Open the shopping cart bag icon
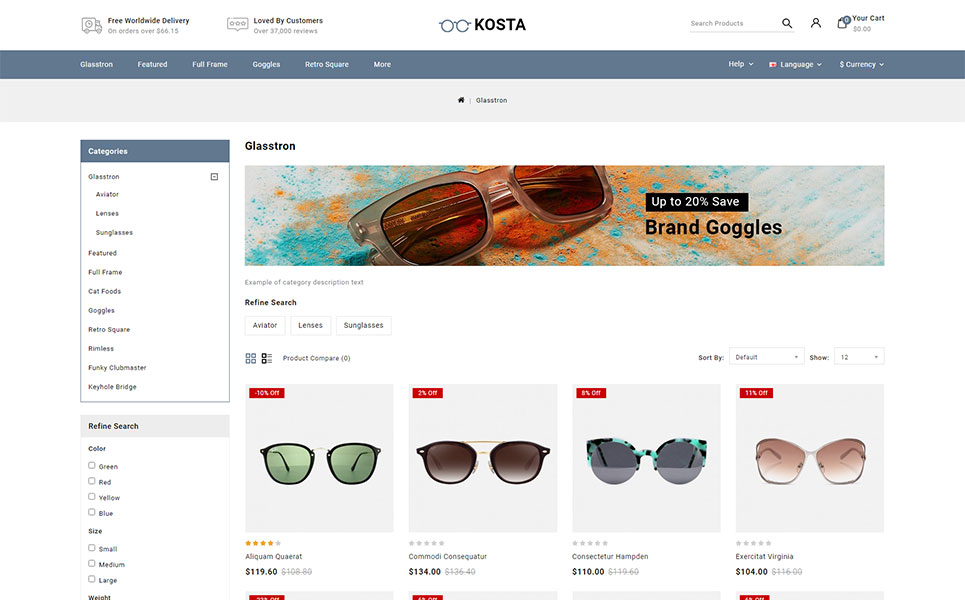The width and height of the screenshot is (965, 600). (x=842, y=23)
